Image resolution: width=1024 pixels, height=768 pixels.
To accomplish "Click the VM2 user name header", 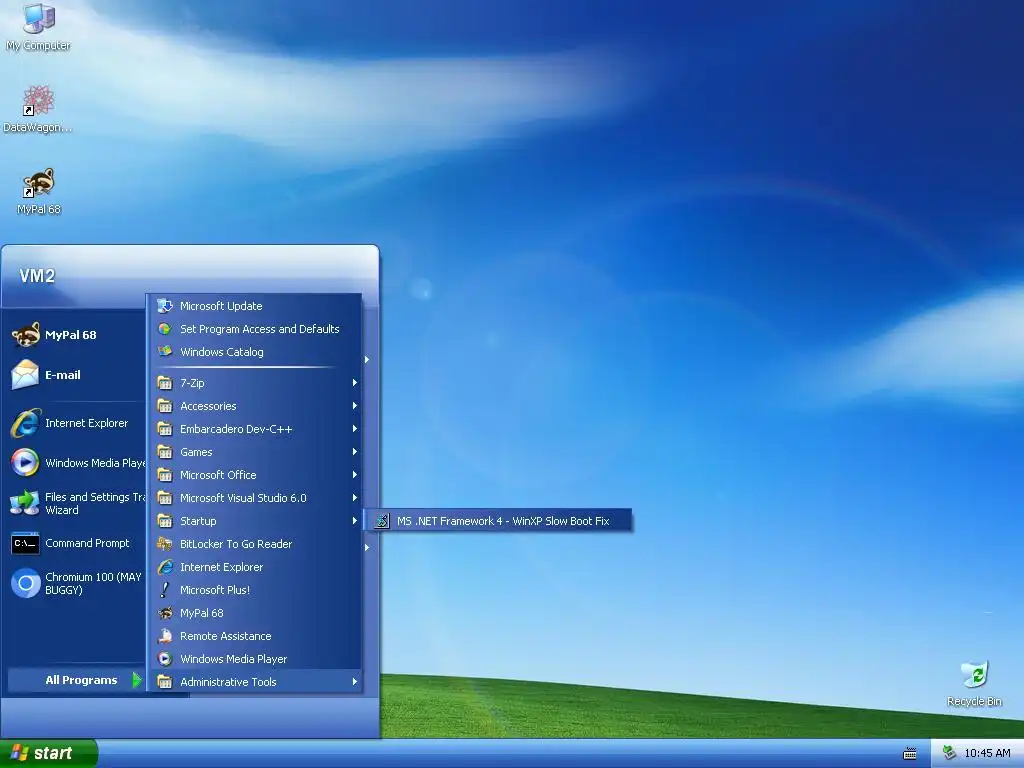I will tap(37, 276).
